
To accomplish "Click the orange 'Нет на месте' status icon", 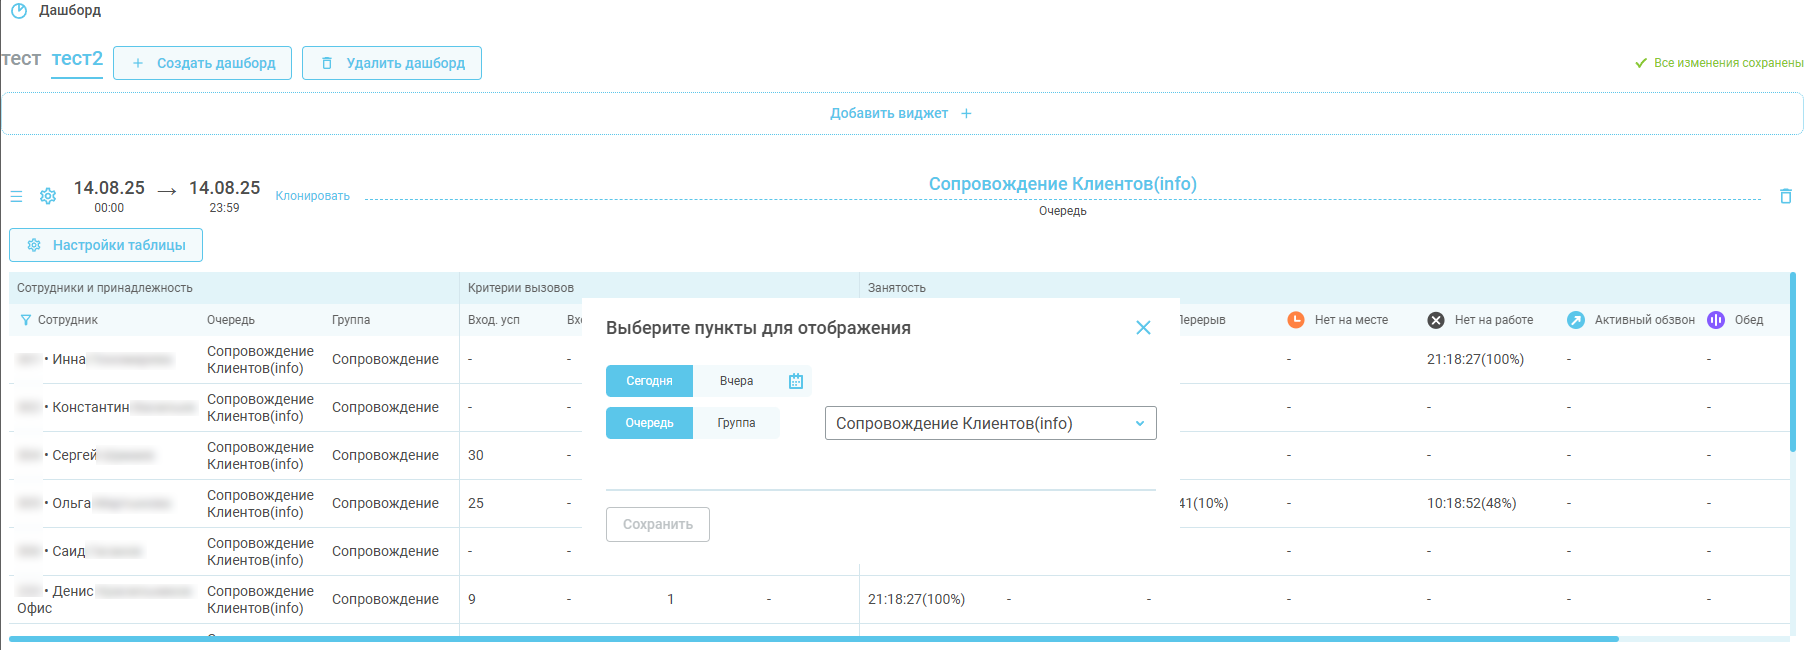I will (x=1296, y=320).
